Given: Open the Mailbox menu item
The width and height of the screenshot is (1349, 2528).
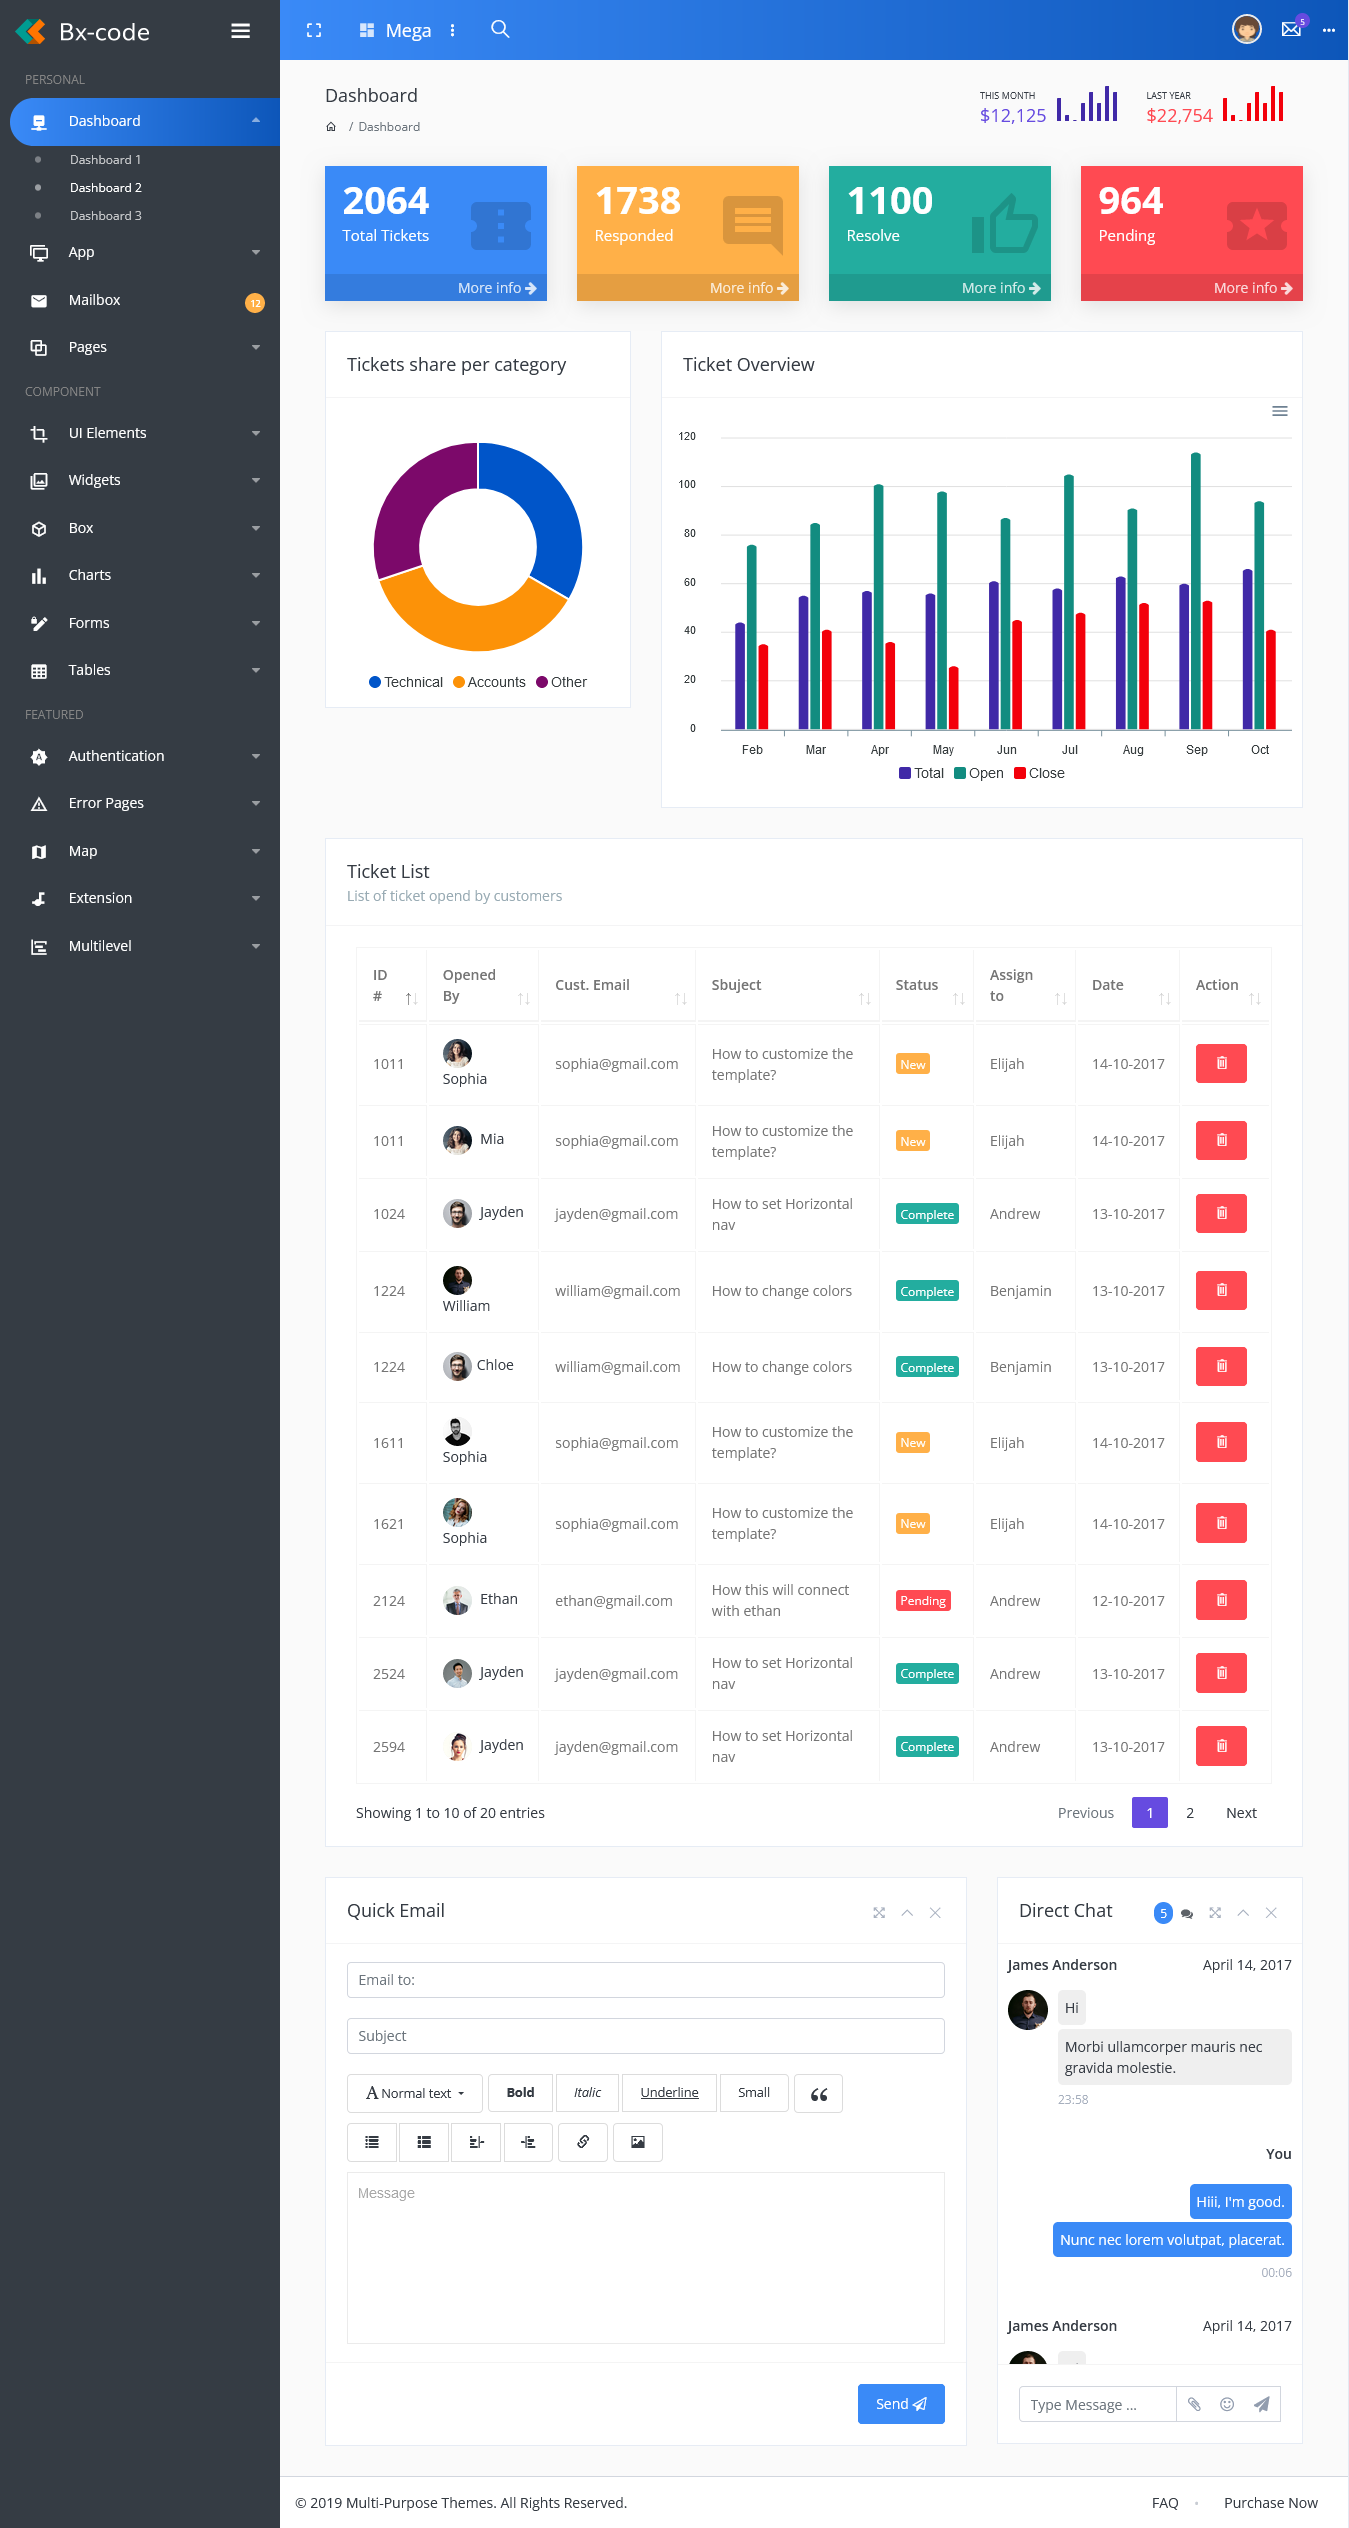Looking at the screenshot, I should tap(95, 300).
